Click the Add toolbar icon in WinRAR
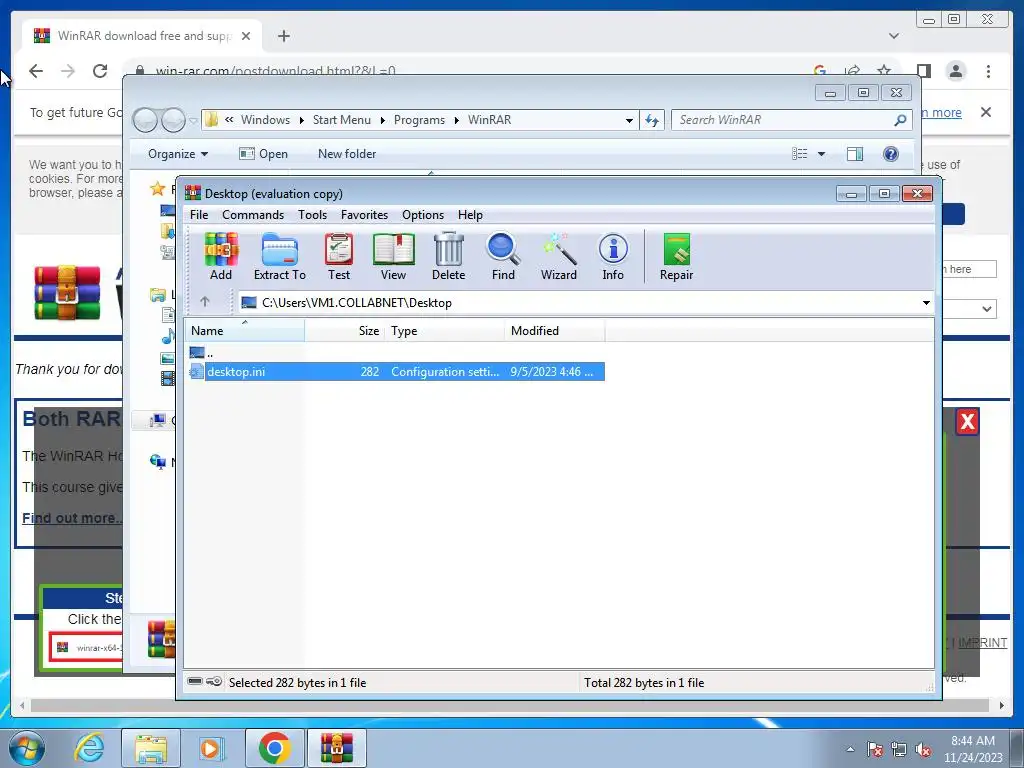Viewport: 1024px width, 768px height. click(x=221, y=257)
